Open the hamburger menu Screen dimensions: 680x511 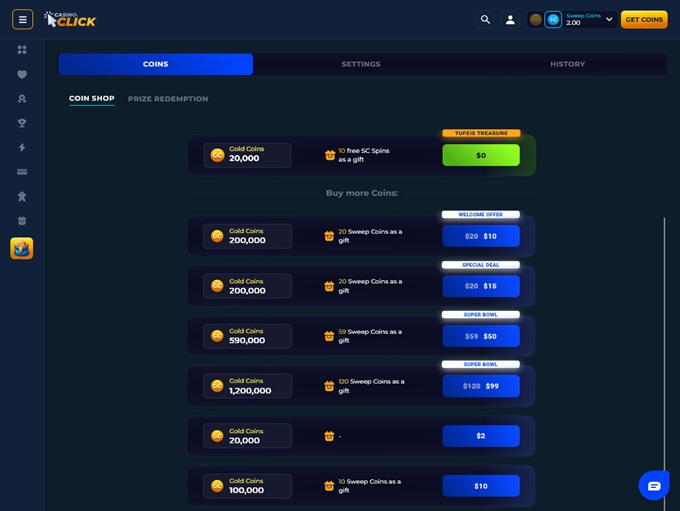pyautogui.click(x=22, y=19)
